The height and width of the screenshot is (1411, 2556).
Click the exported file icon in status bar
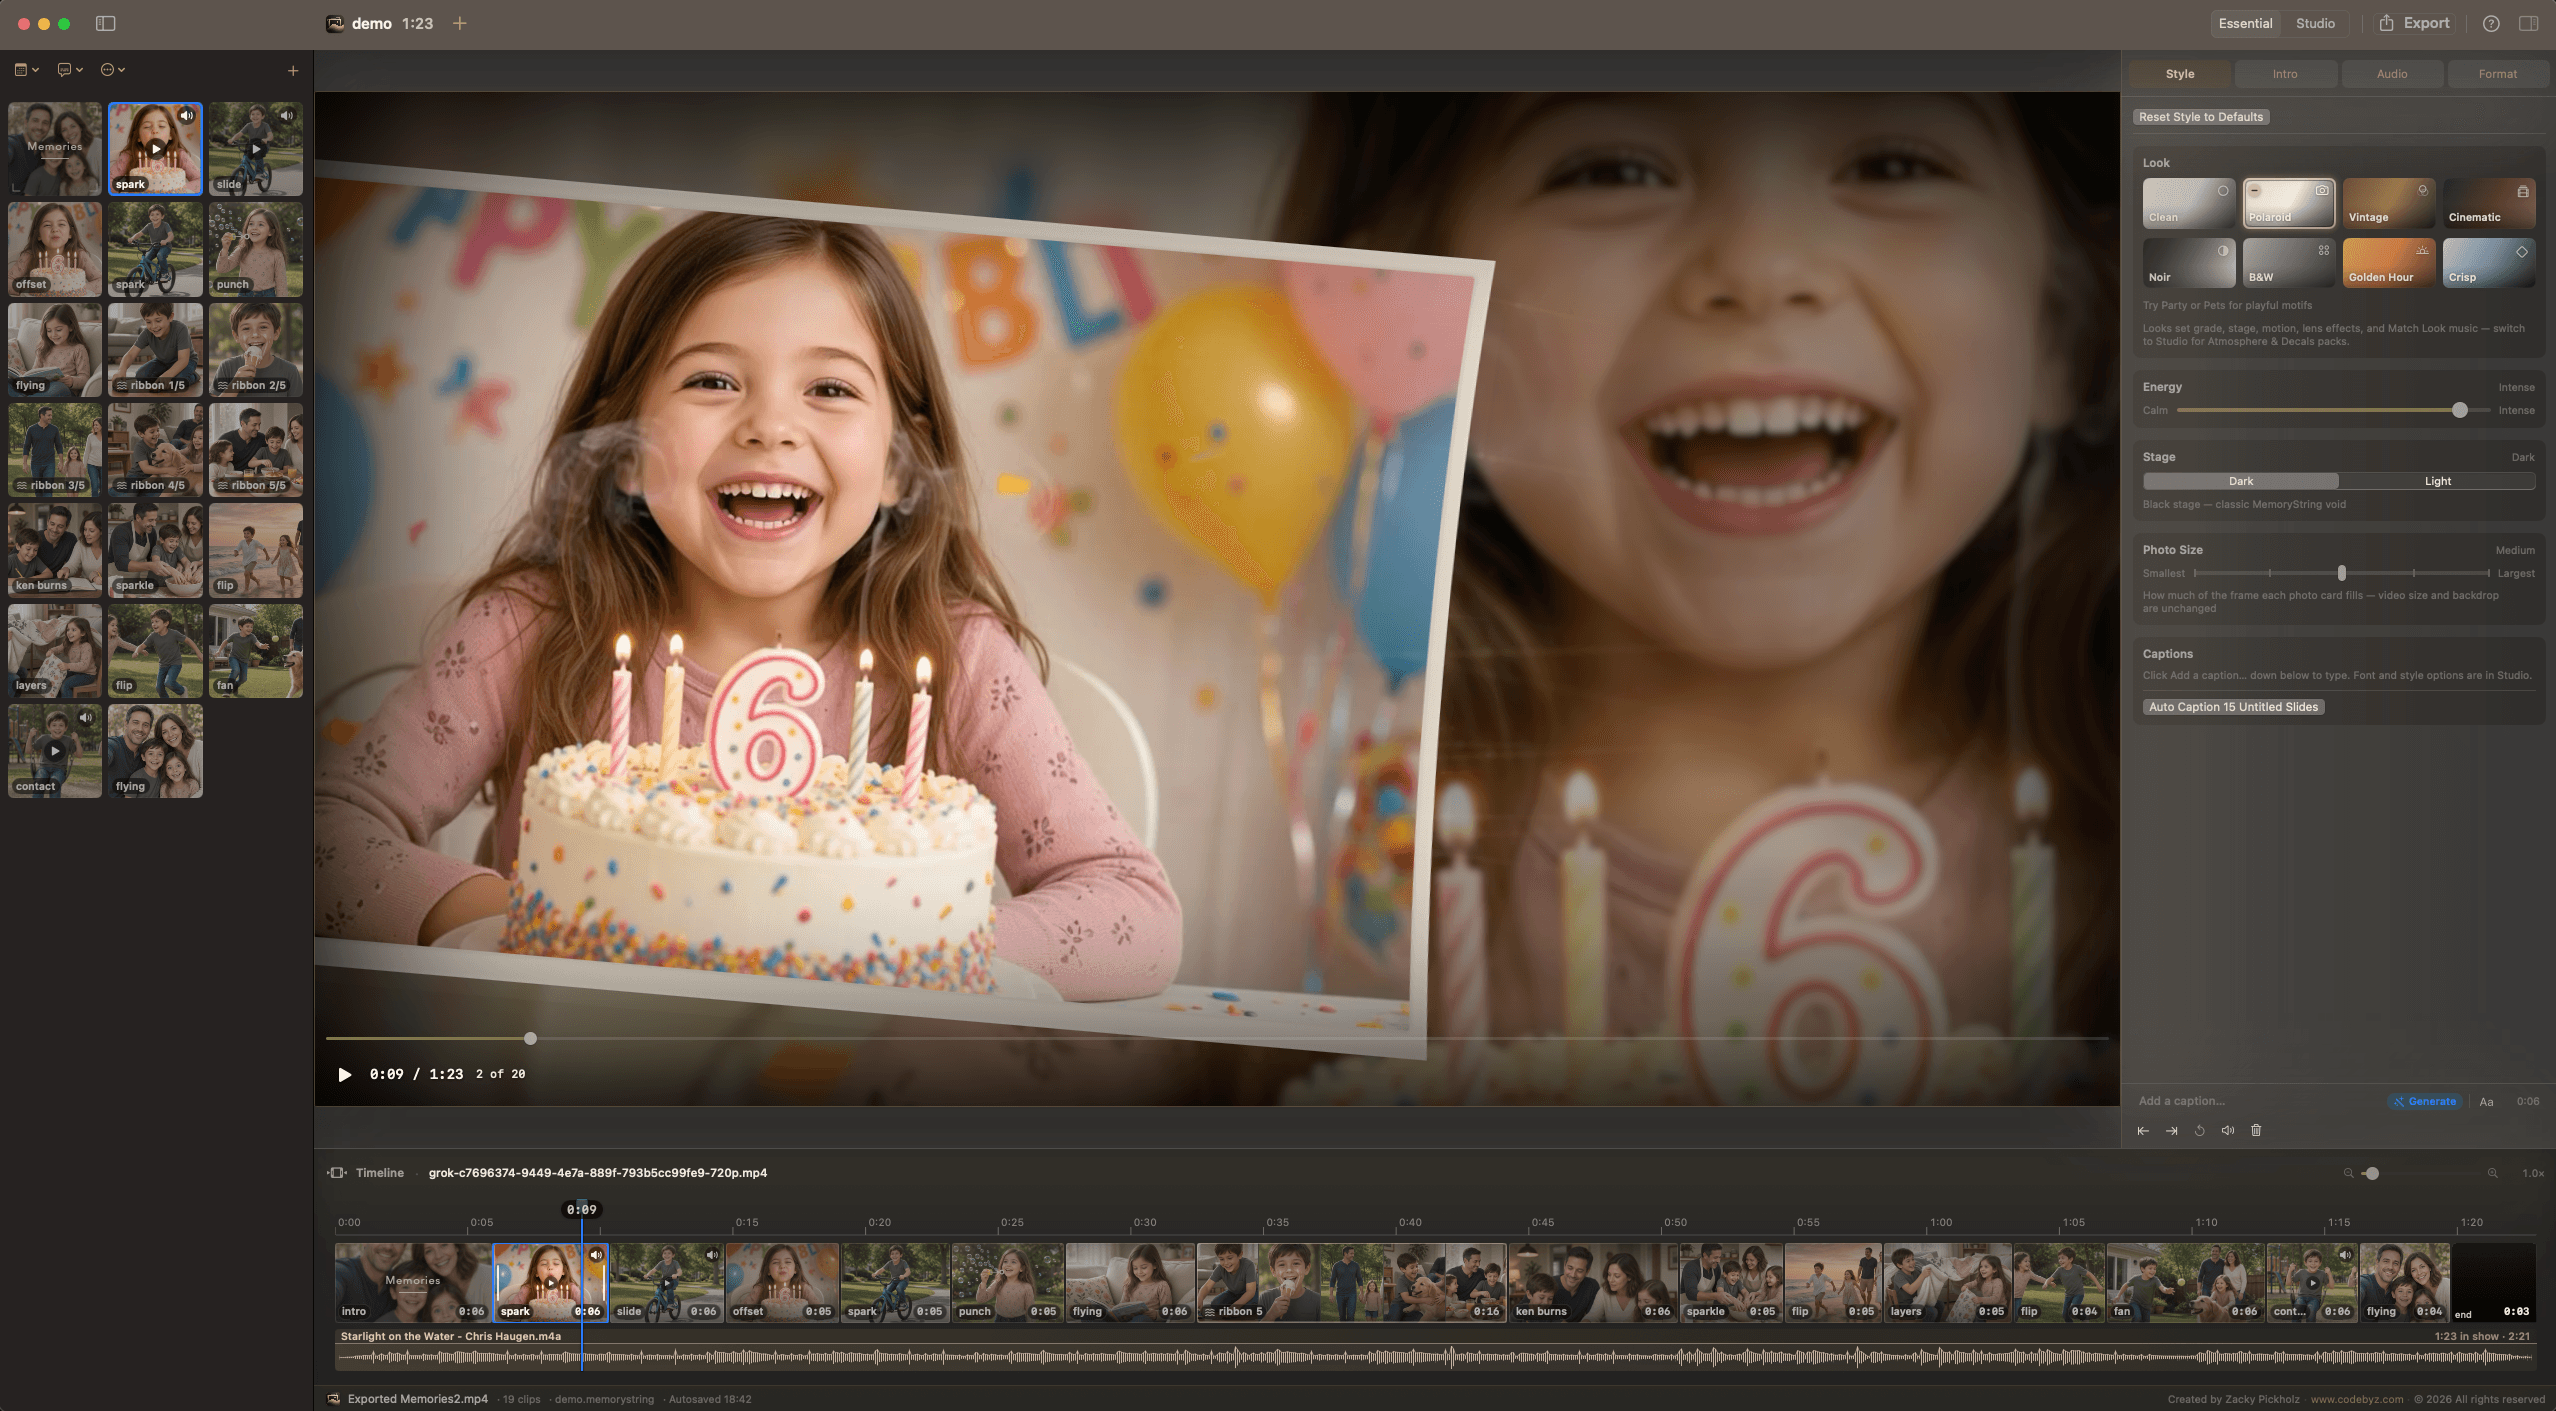pos(334,1399)
